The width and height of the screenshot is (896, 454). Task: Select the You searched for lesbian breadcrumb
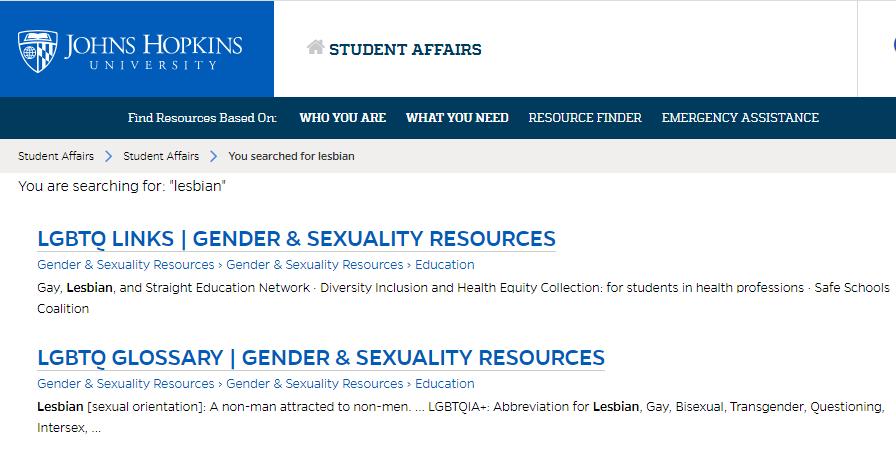[x=291, y=156]
